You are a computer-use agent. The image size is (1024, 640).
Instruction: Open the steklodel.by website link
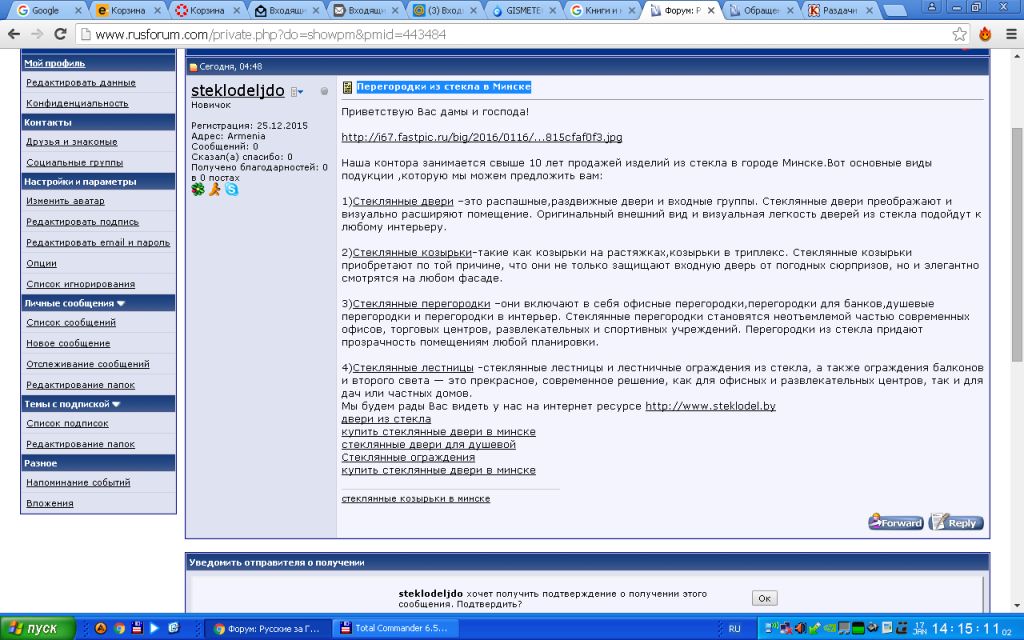[x=710, y=406]
